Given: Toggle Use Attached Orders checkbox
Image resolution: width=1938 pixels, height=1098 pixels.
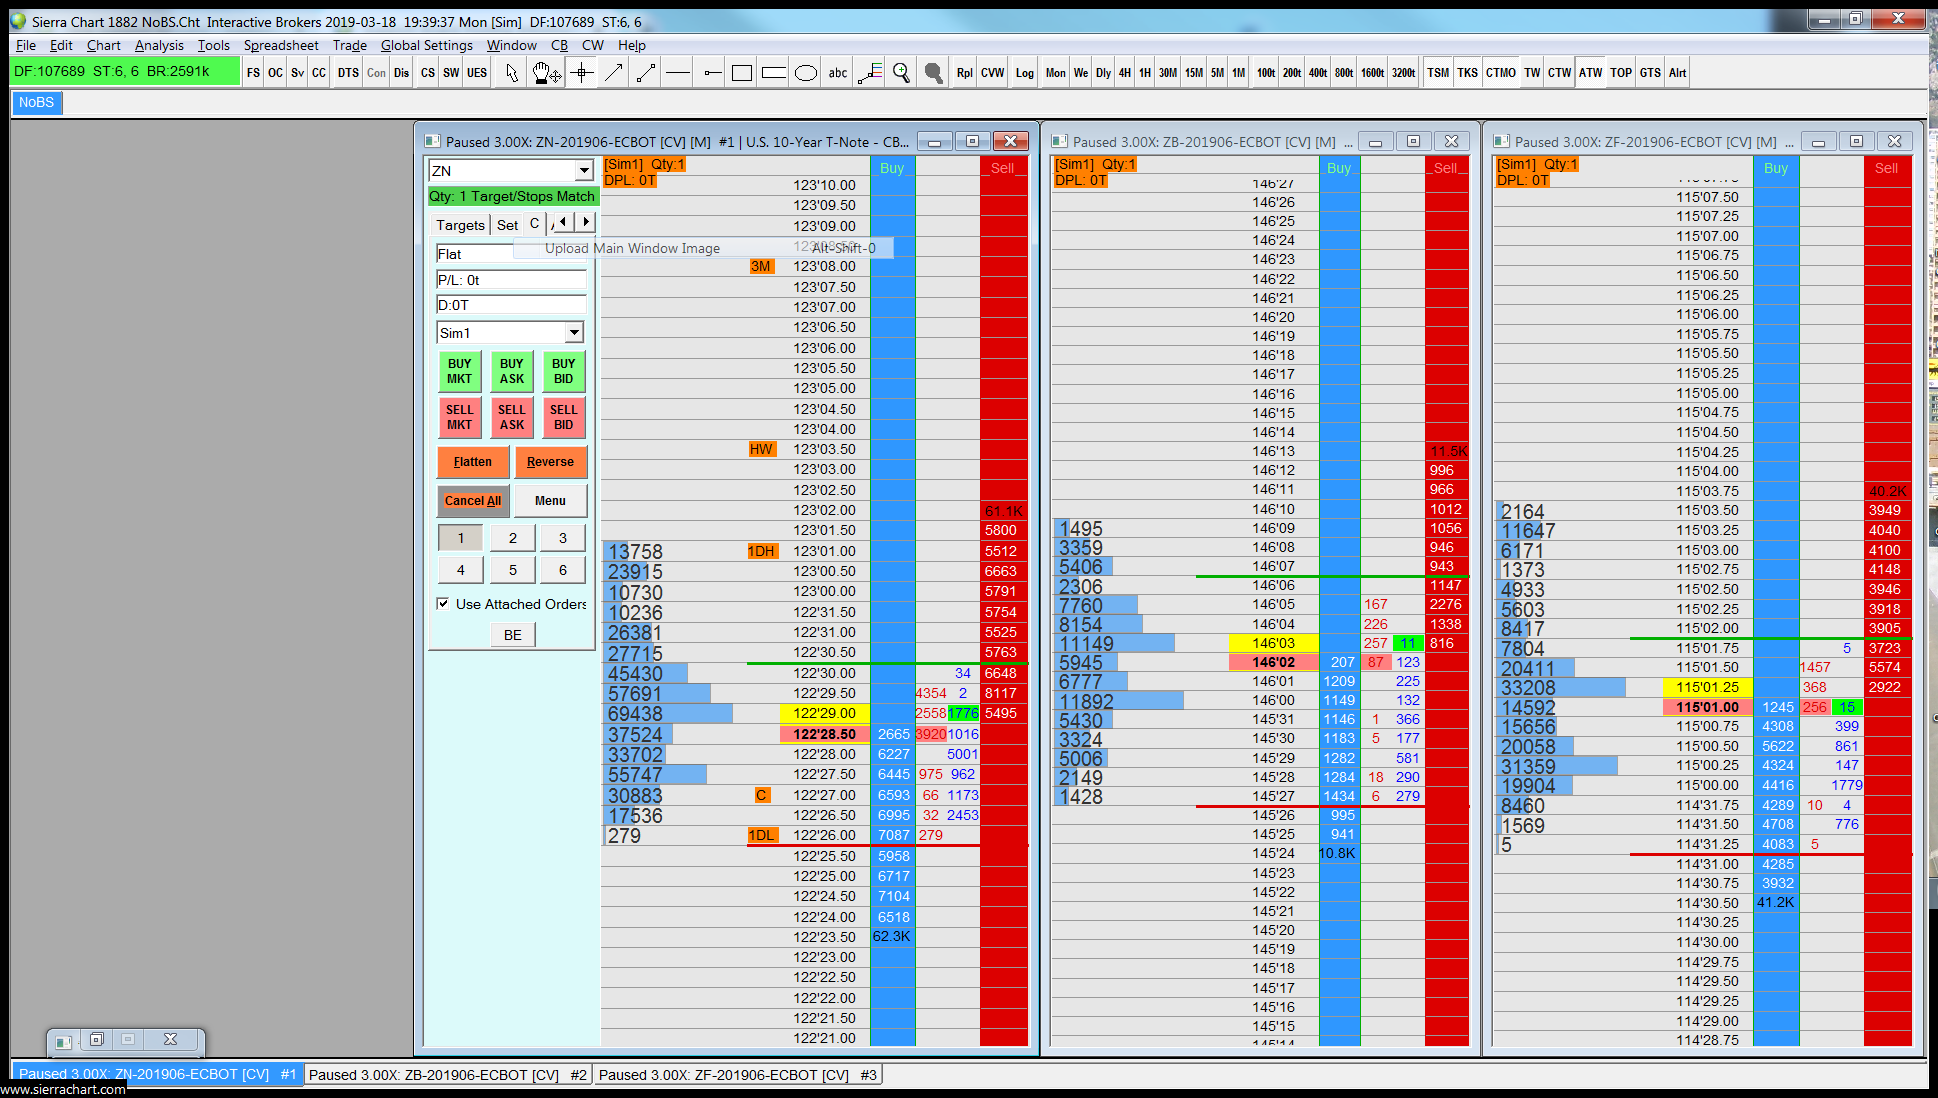Looking at the screenshot, I should (443, 604).
